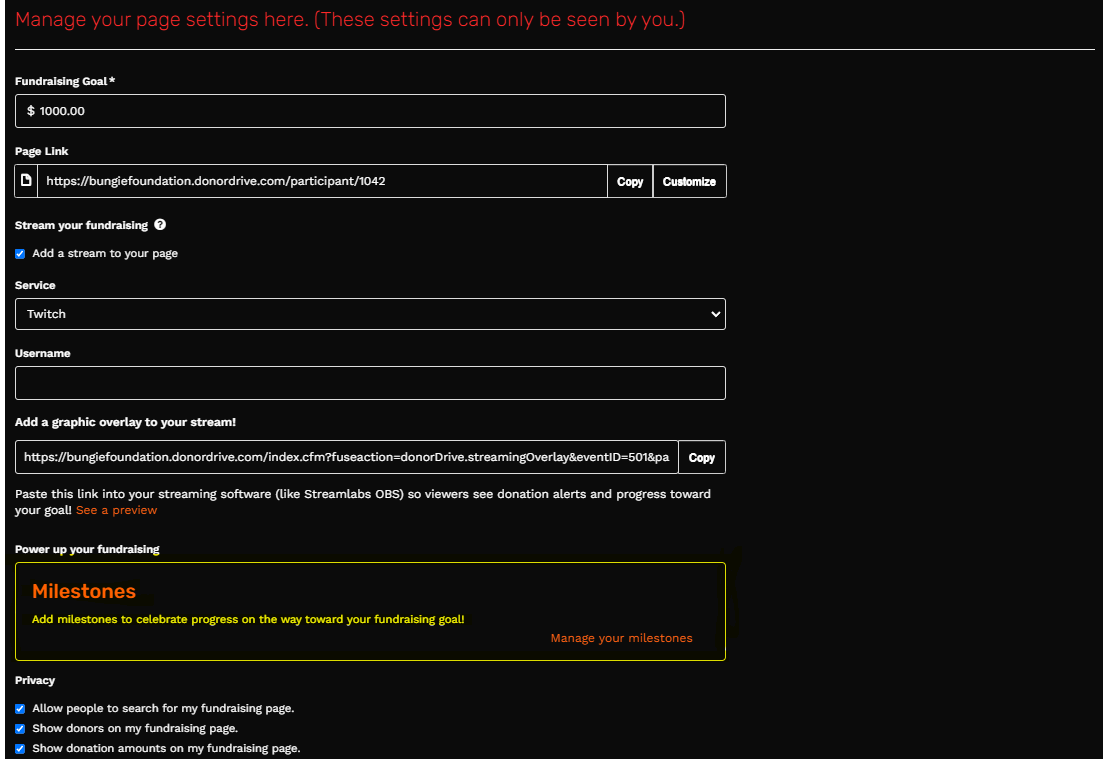
Task: Toggle 'Add a stream to your page' checkbox
Action: pyautogui.click(x=20, y=254)
